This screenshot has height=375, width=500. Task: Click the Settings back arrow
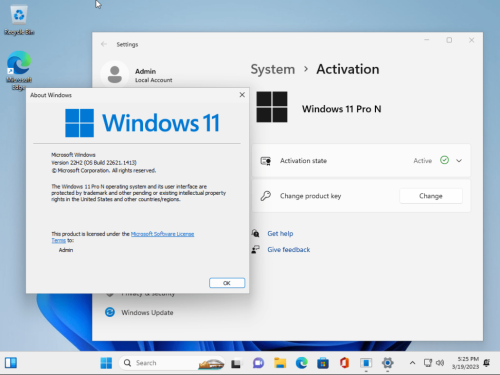point(104,44)
